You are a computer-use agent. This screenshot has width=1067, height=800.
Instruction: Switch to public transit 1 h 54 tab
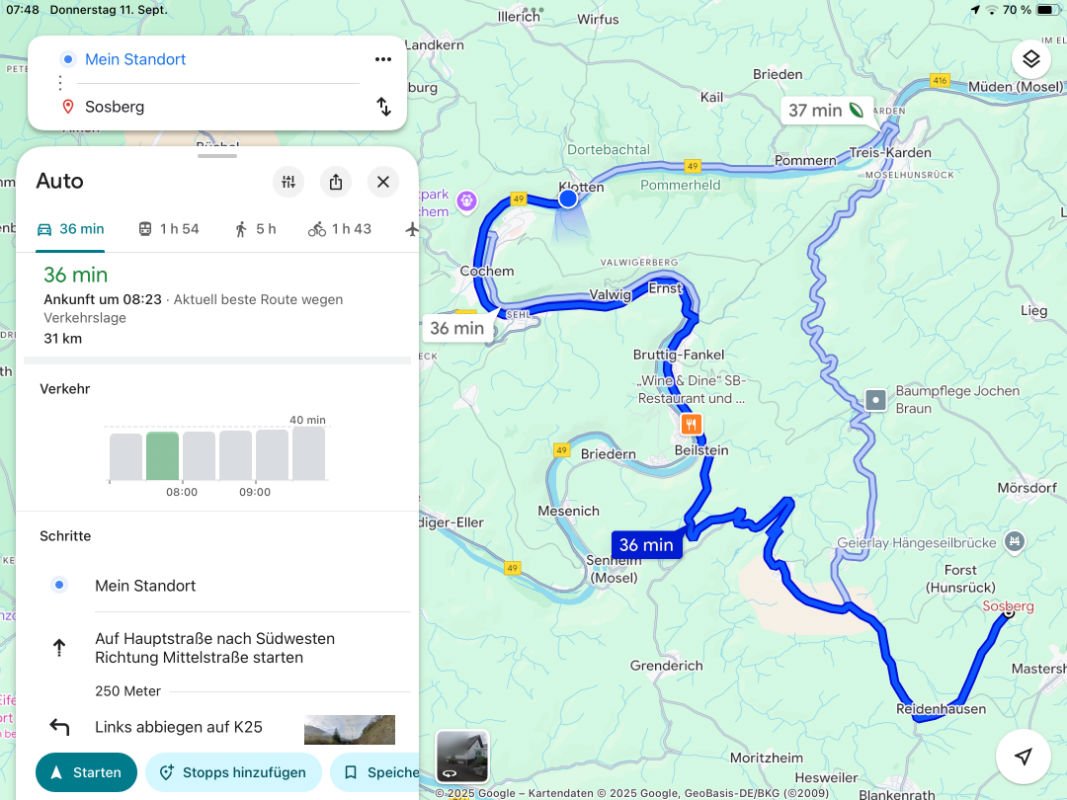click(168, 229)
